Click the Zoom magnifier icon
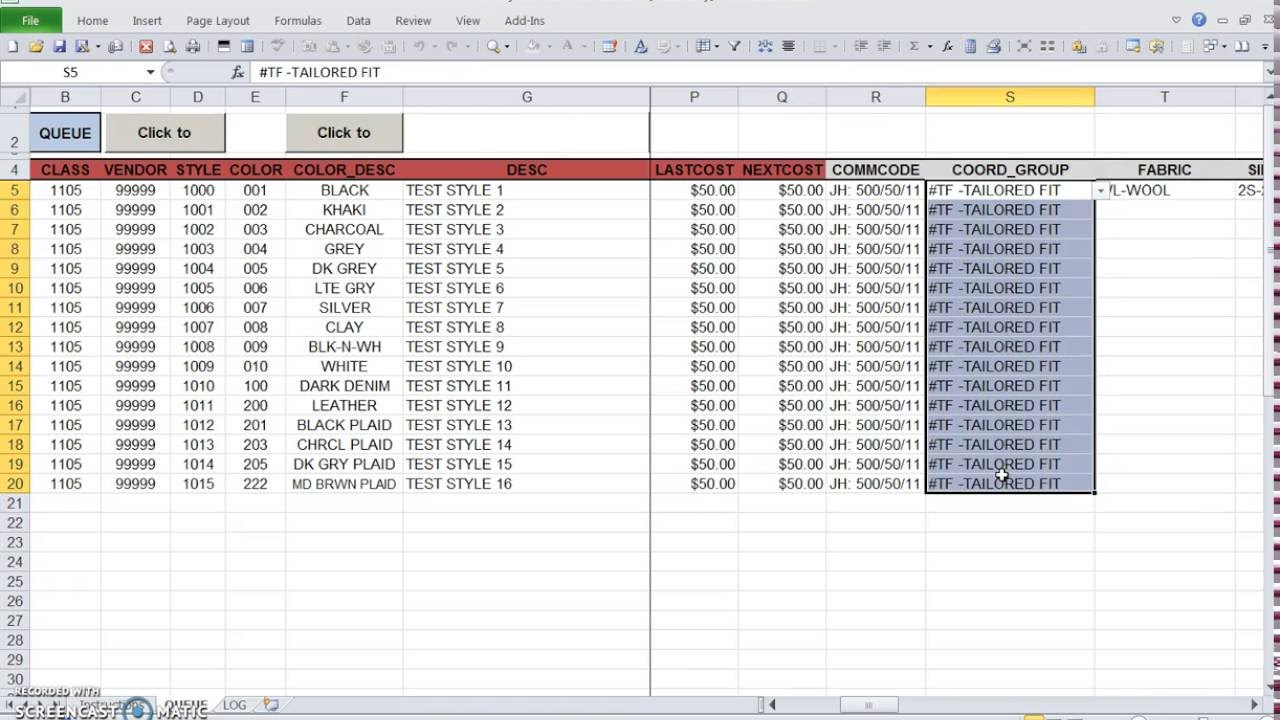The width and height of the screenshot is (1280, 720). (x=493, y=46)
